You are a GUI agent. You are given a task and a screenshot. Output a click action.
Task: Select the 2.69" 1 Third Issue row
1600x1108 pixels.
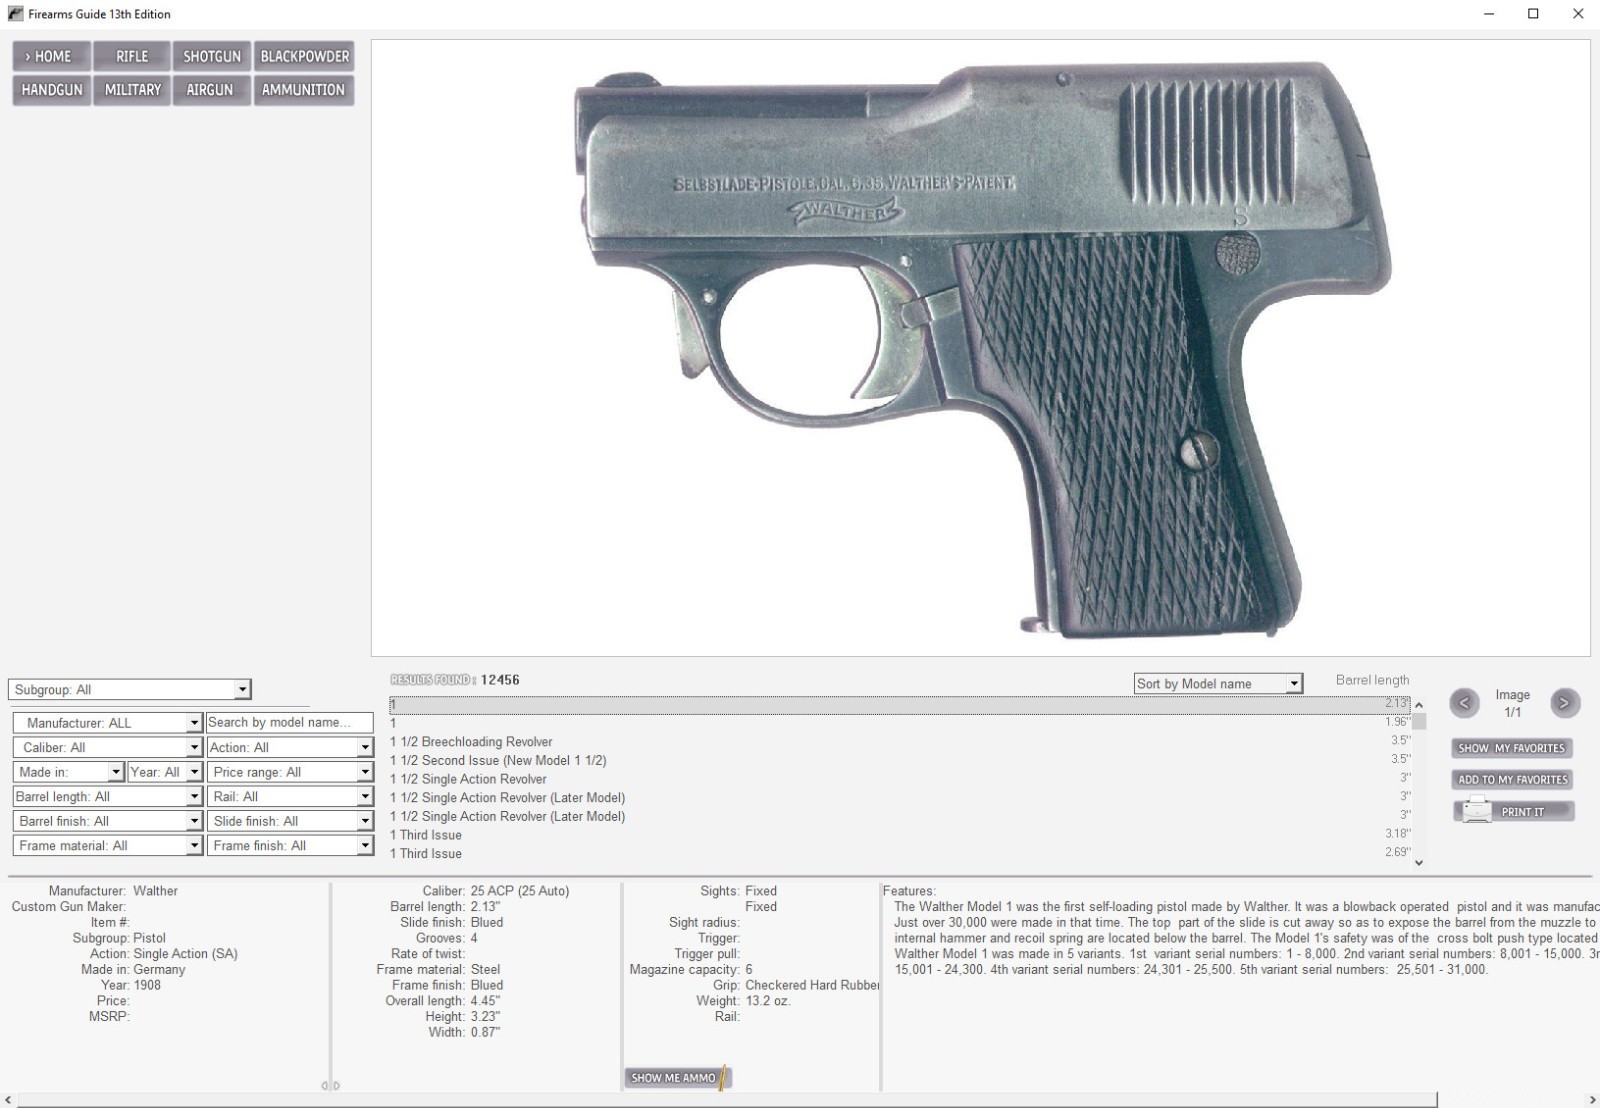[x=899, y=854]
